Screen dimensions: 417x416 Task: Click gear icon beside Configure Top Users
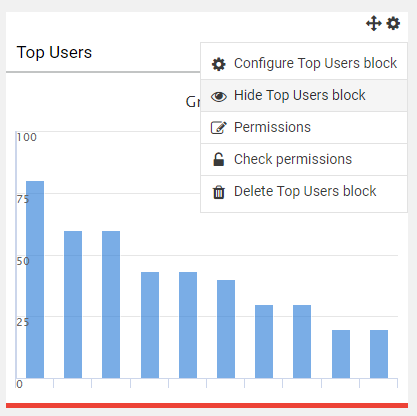pyautogui.click(x=219, y=64)
